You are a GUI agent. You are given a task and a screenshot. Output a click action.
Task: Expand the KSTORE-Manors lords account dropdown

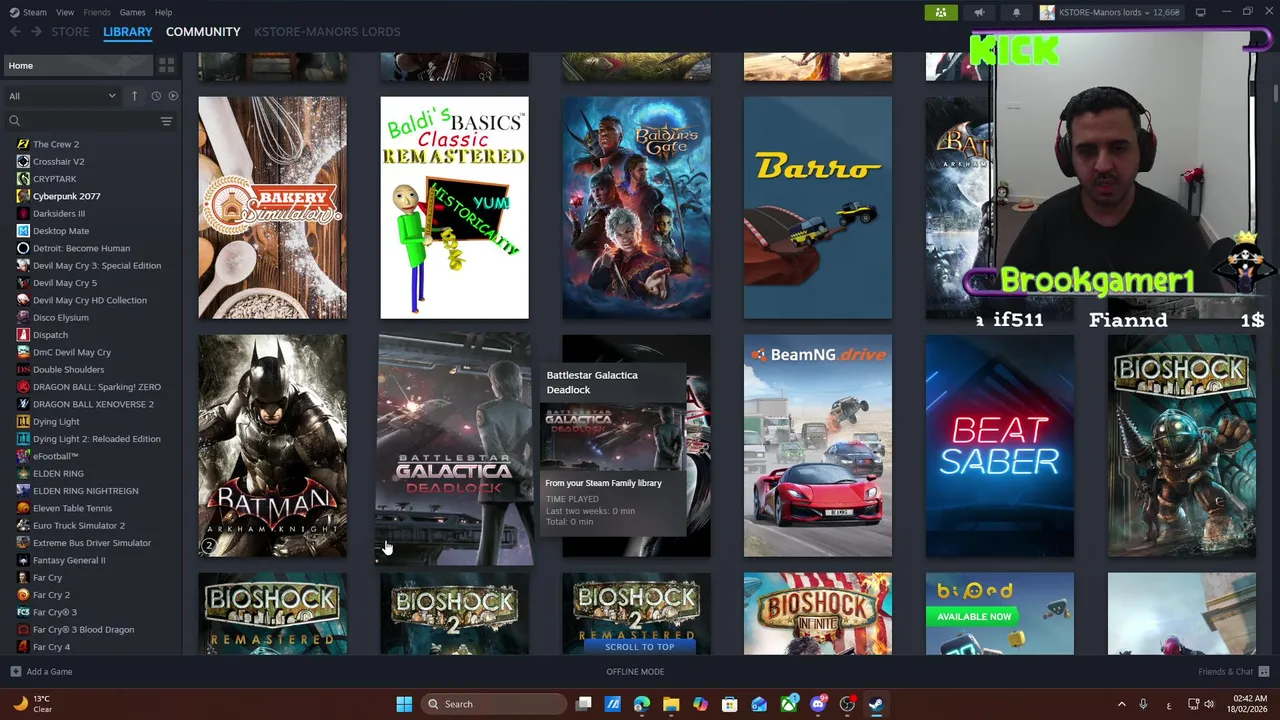pos(1110,12)
